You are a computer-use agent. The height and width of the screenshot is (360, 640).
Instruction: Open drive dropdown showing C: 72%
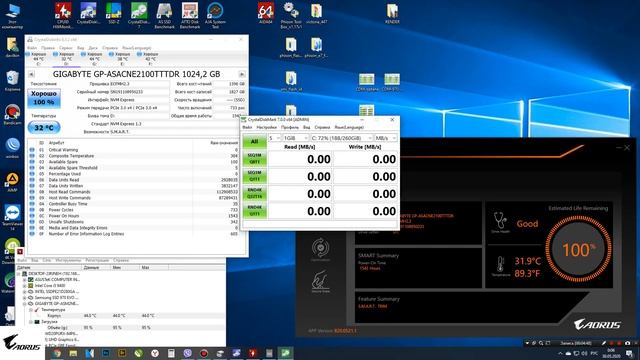point(341,138)
